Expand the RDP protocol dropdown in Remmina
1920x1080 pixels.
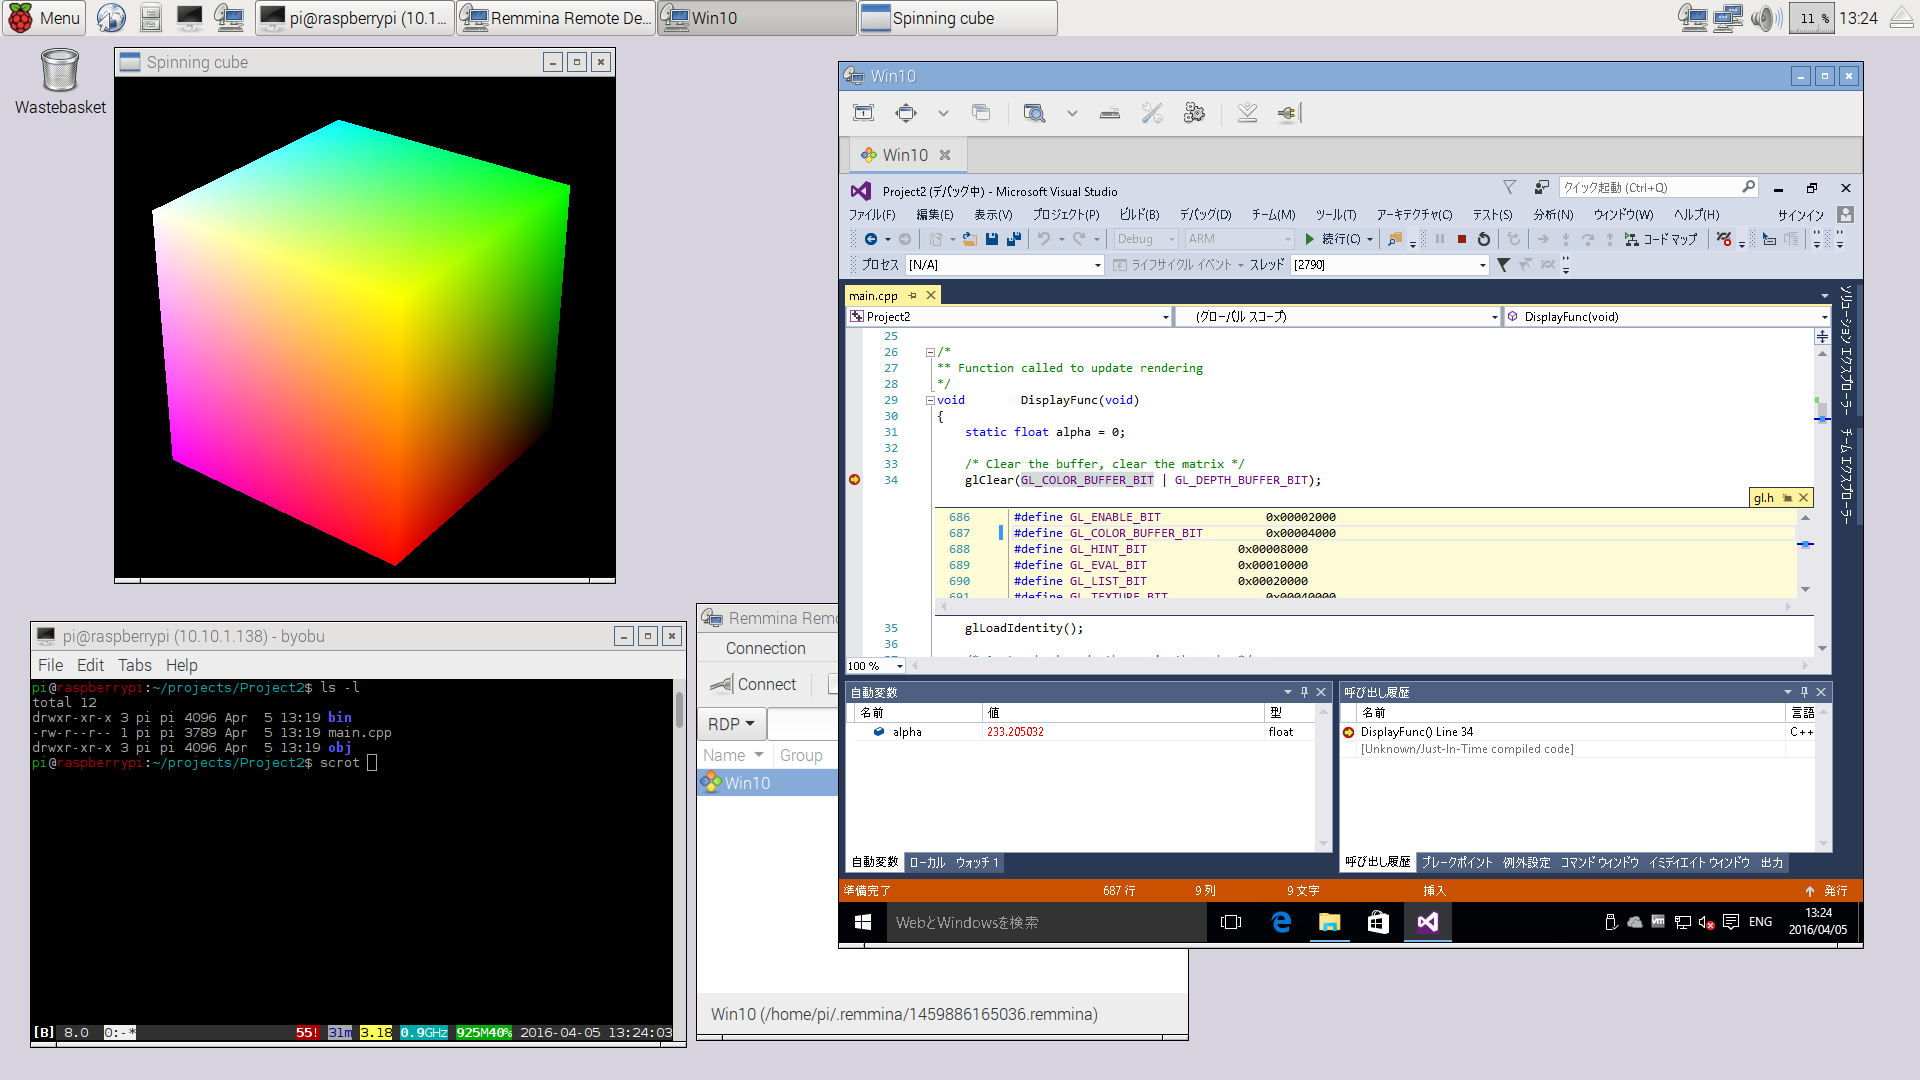(732, 724)
